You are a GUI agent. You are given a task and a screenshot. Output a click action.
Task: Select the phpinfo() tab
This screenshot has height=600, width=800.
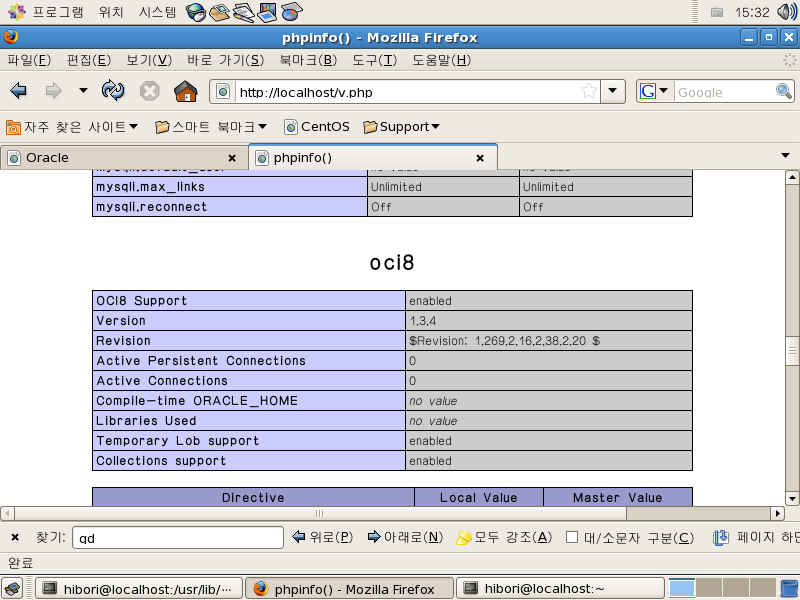click(372, 158)
